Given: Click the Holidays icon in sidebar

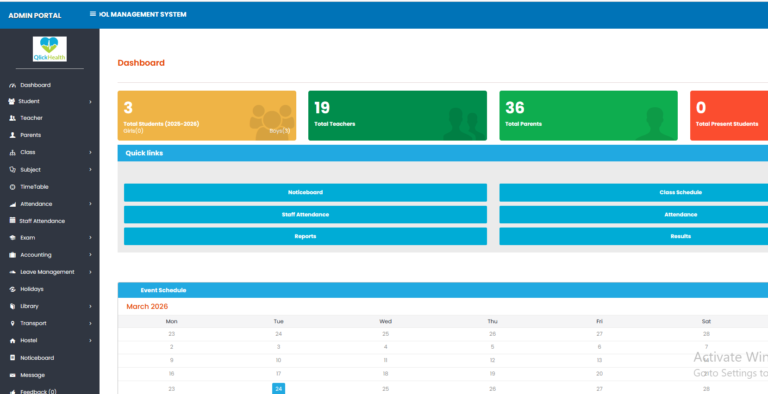Looking at the screenshot, I should point(13,289).
